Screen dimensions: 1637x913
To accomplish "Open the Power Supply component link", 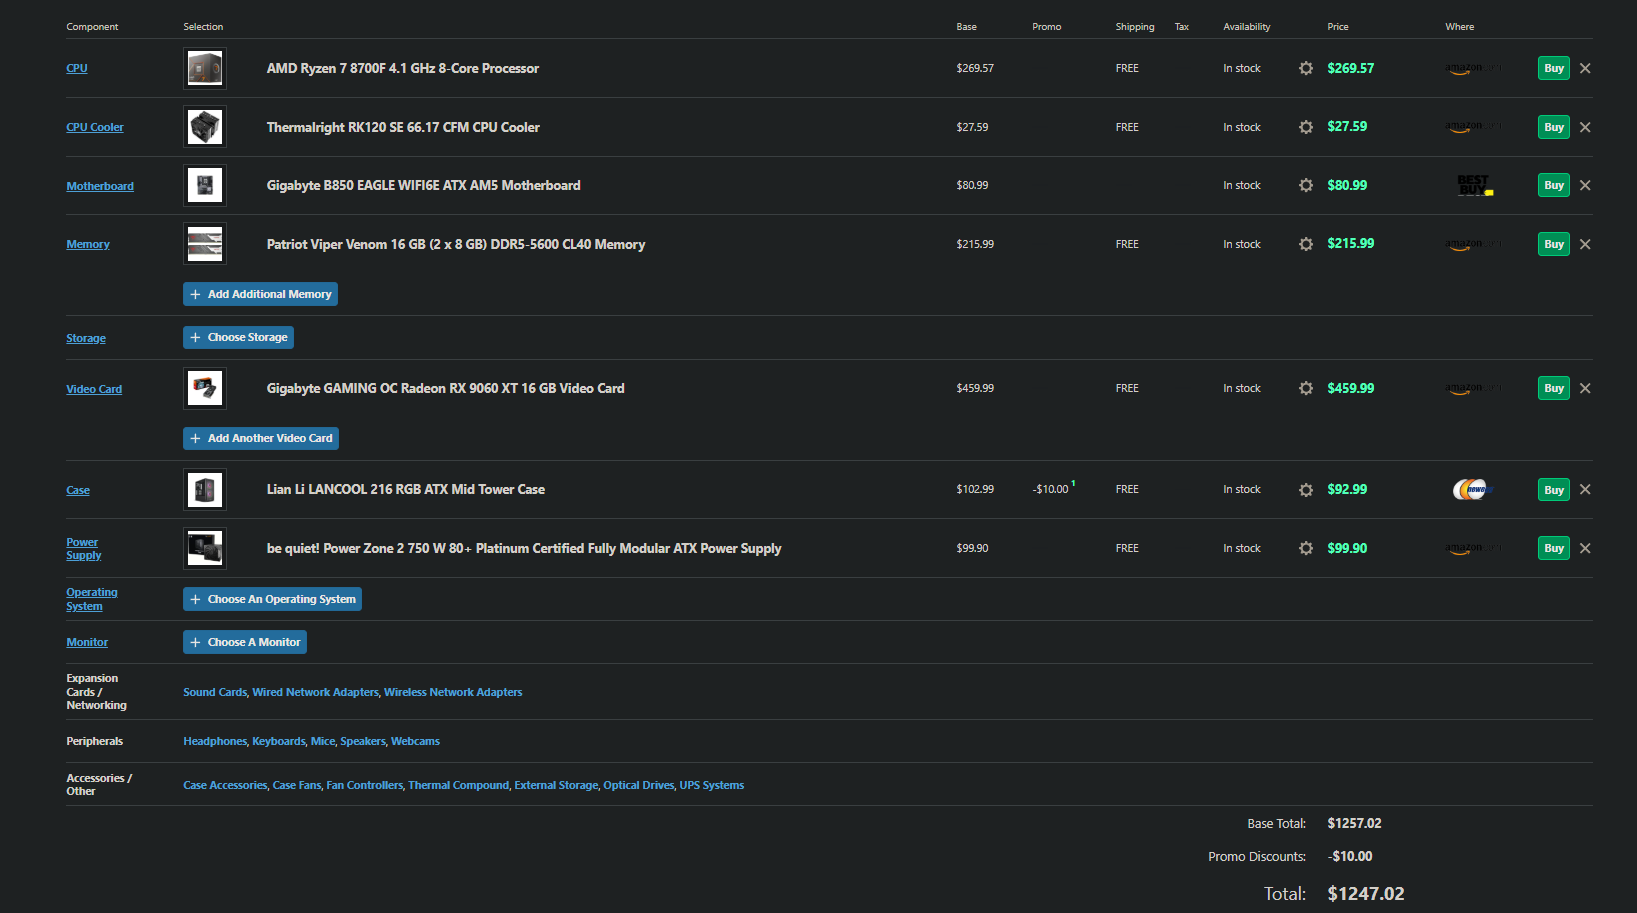I will pyautogui.click(x=83, y=549).
